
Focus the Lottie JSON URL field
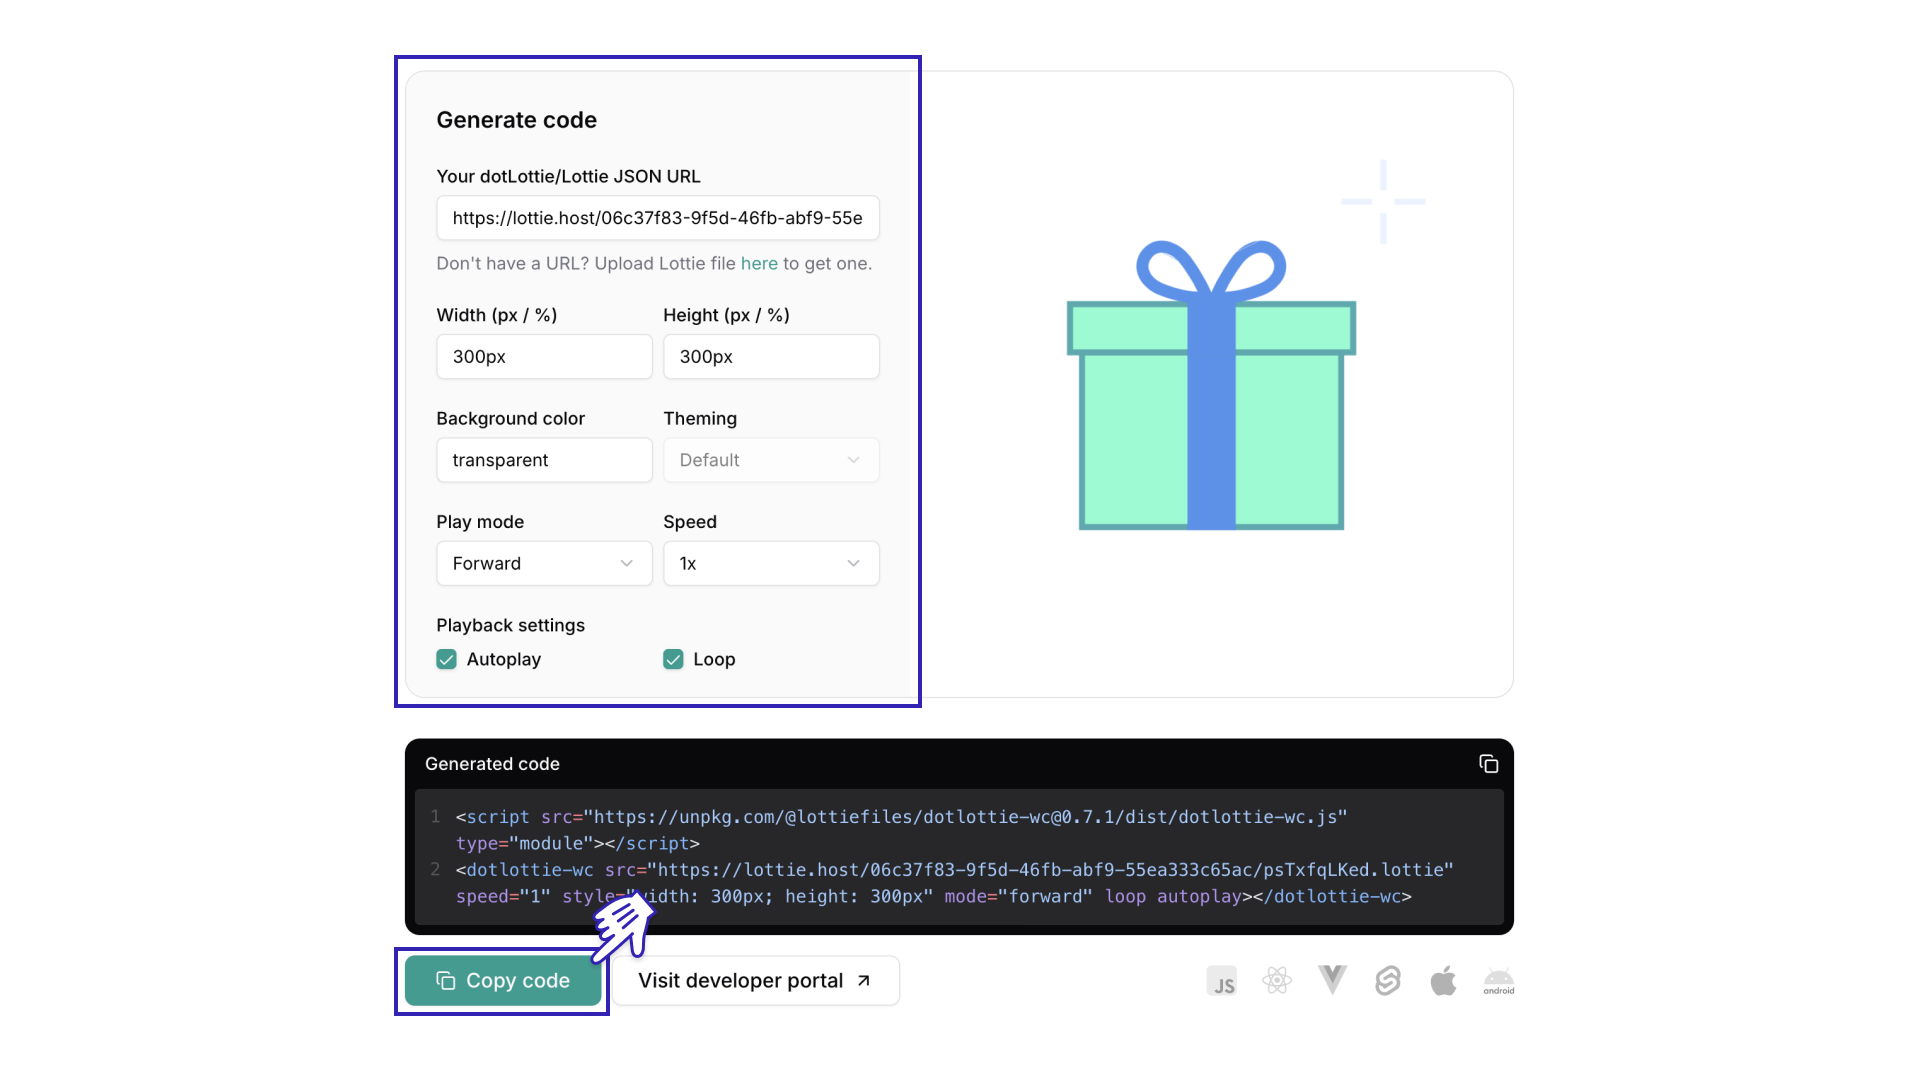658,218
